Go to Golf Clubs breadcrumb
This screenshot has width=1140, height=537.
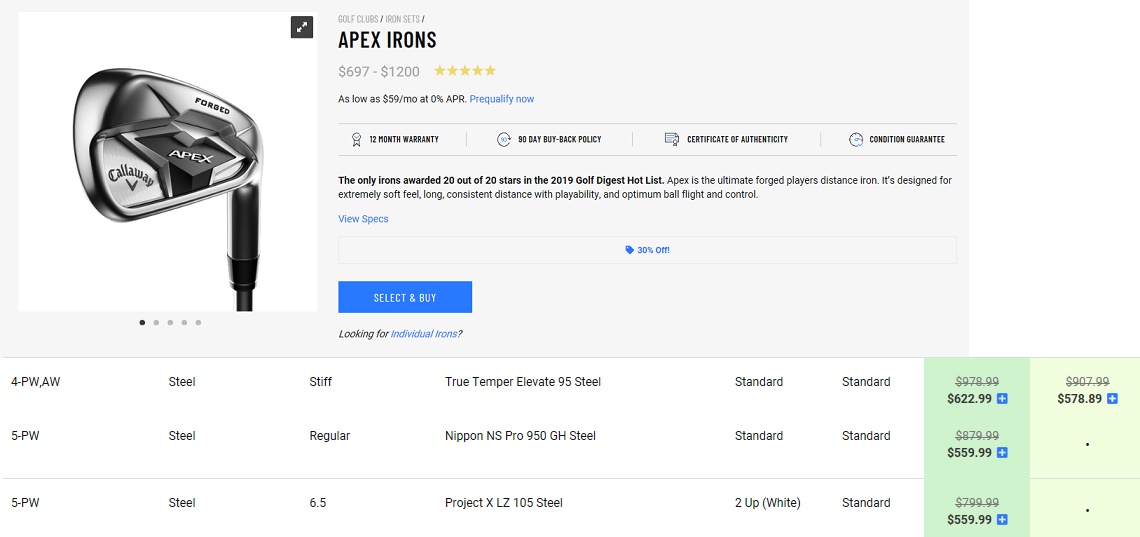coord(358,19)
